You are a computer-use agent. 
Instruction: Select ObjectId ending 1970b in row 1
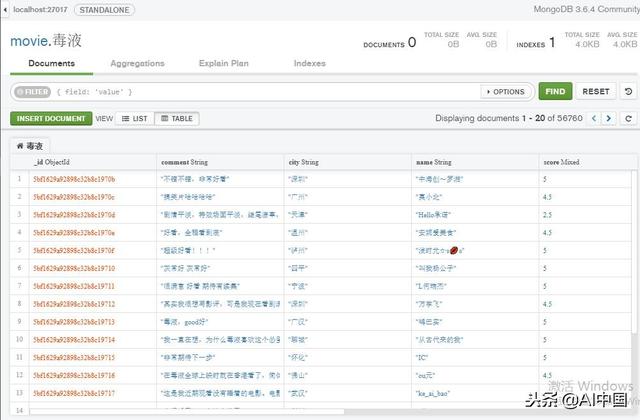click(x=74, y=179)
